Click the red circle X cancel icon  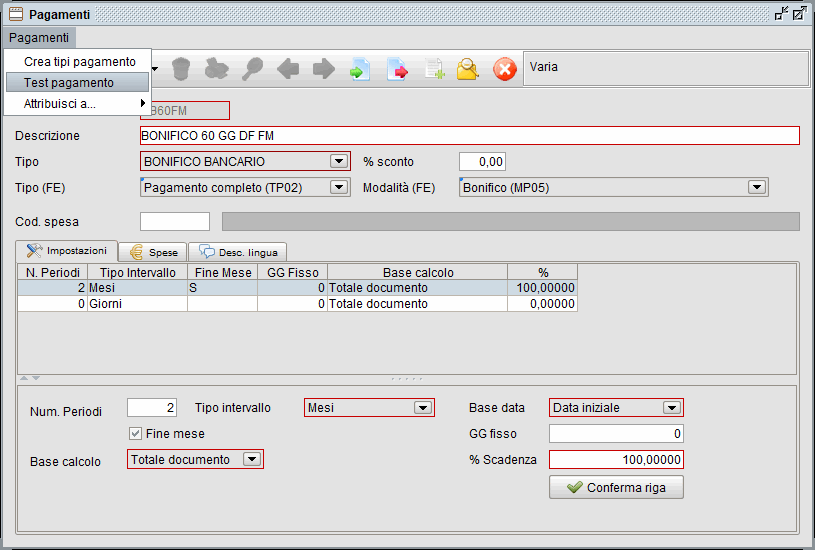[x=505, y=69]
